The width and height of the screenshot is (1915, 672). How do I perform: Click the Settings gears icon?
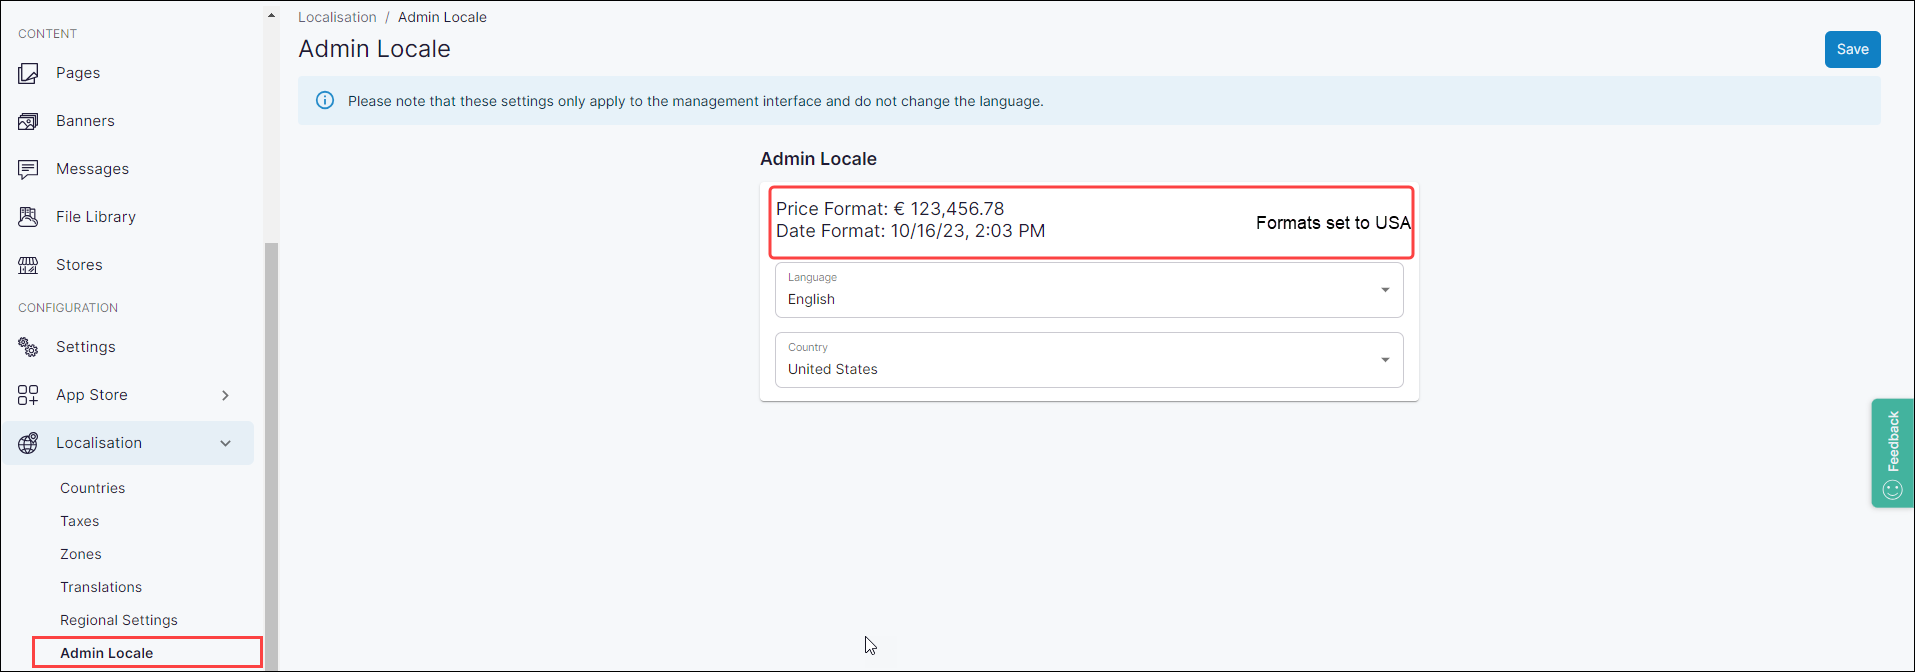pos(28,347)
